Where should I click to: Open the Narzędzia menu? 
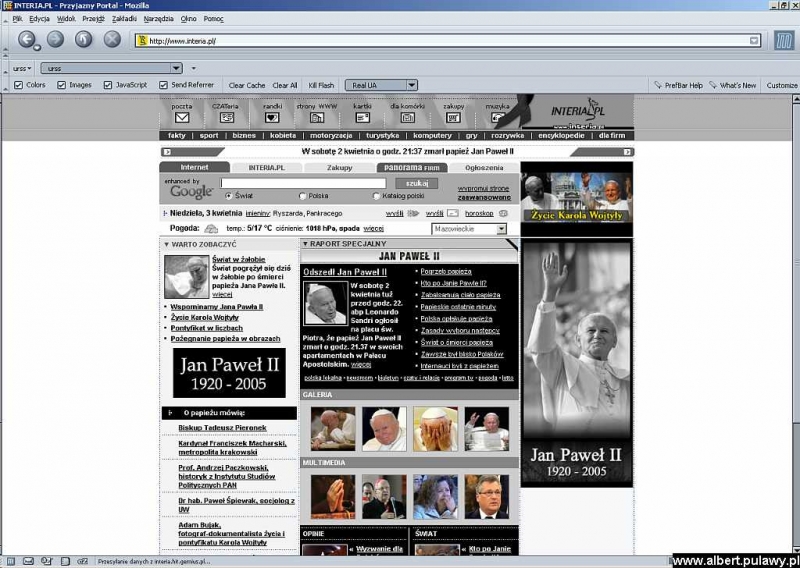point(158,19)
